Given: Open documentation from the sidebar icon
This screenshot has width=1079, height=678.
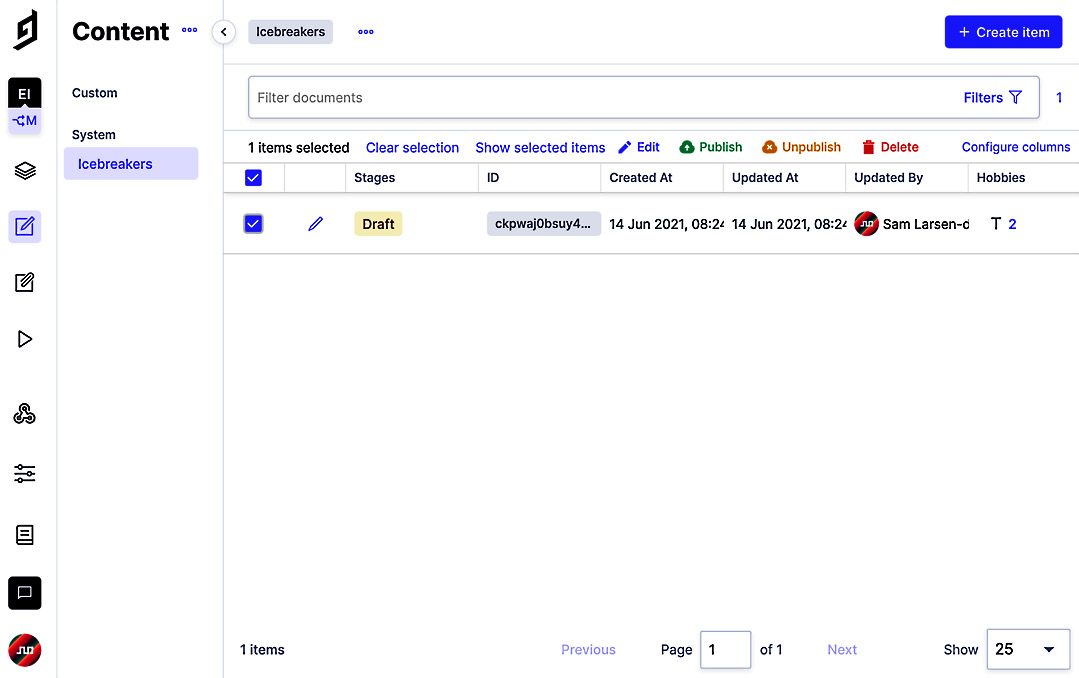Looking at the screenshot, I should pos(24,534).
